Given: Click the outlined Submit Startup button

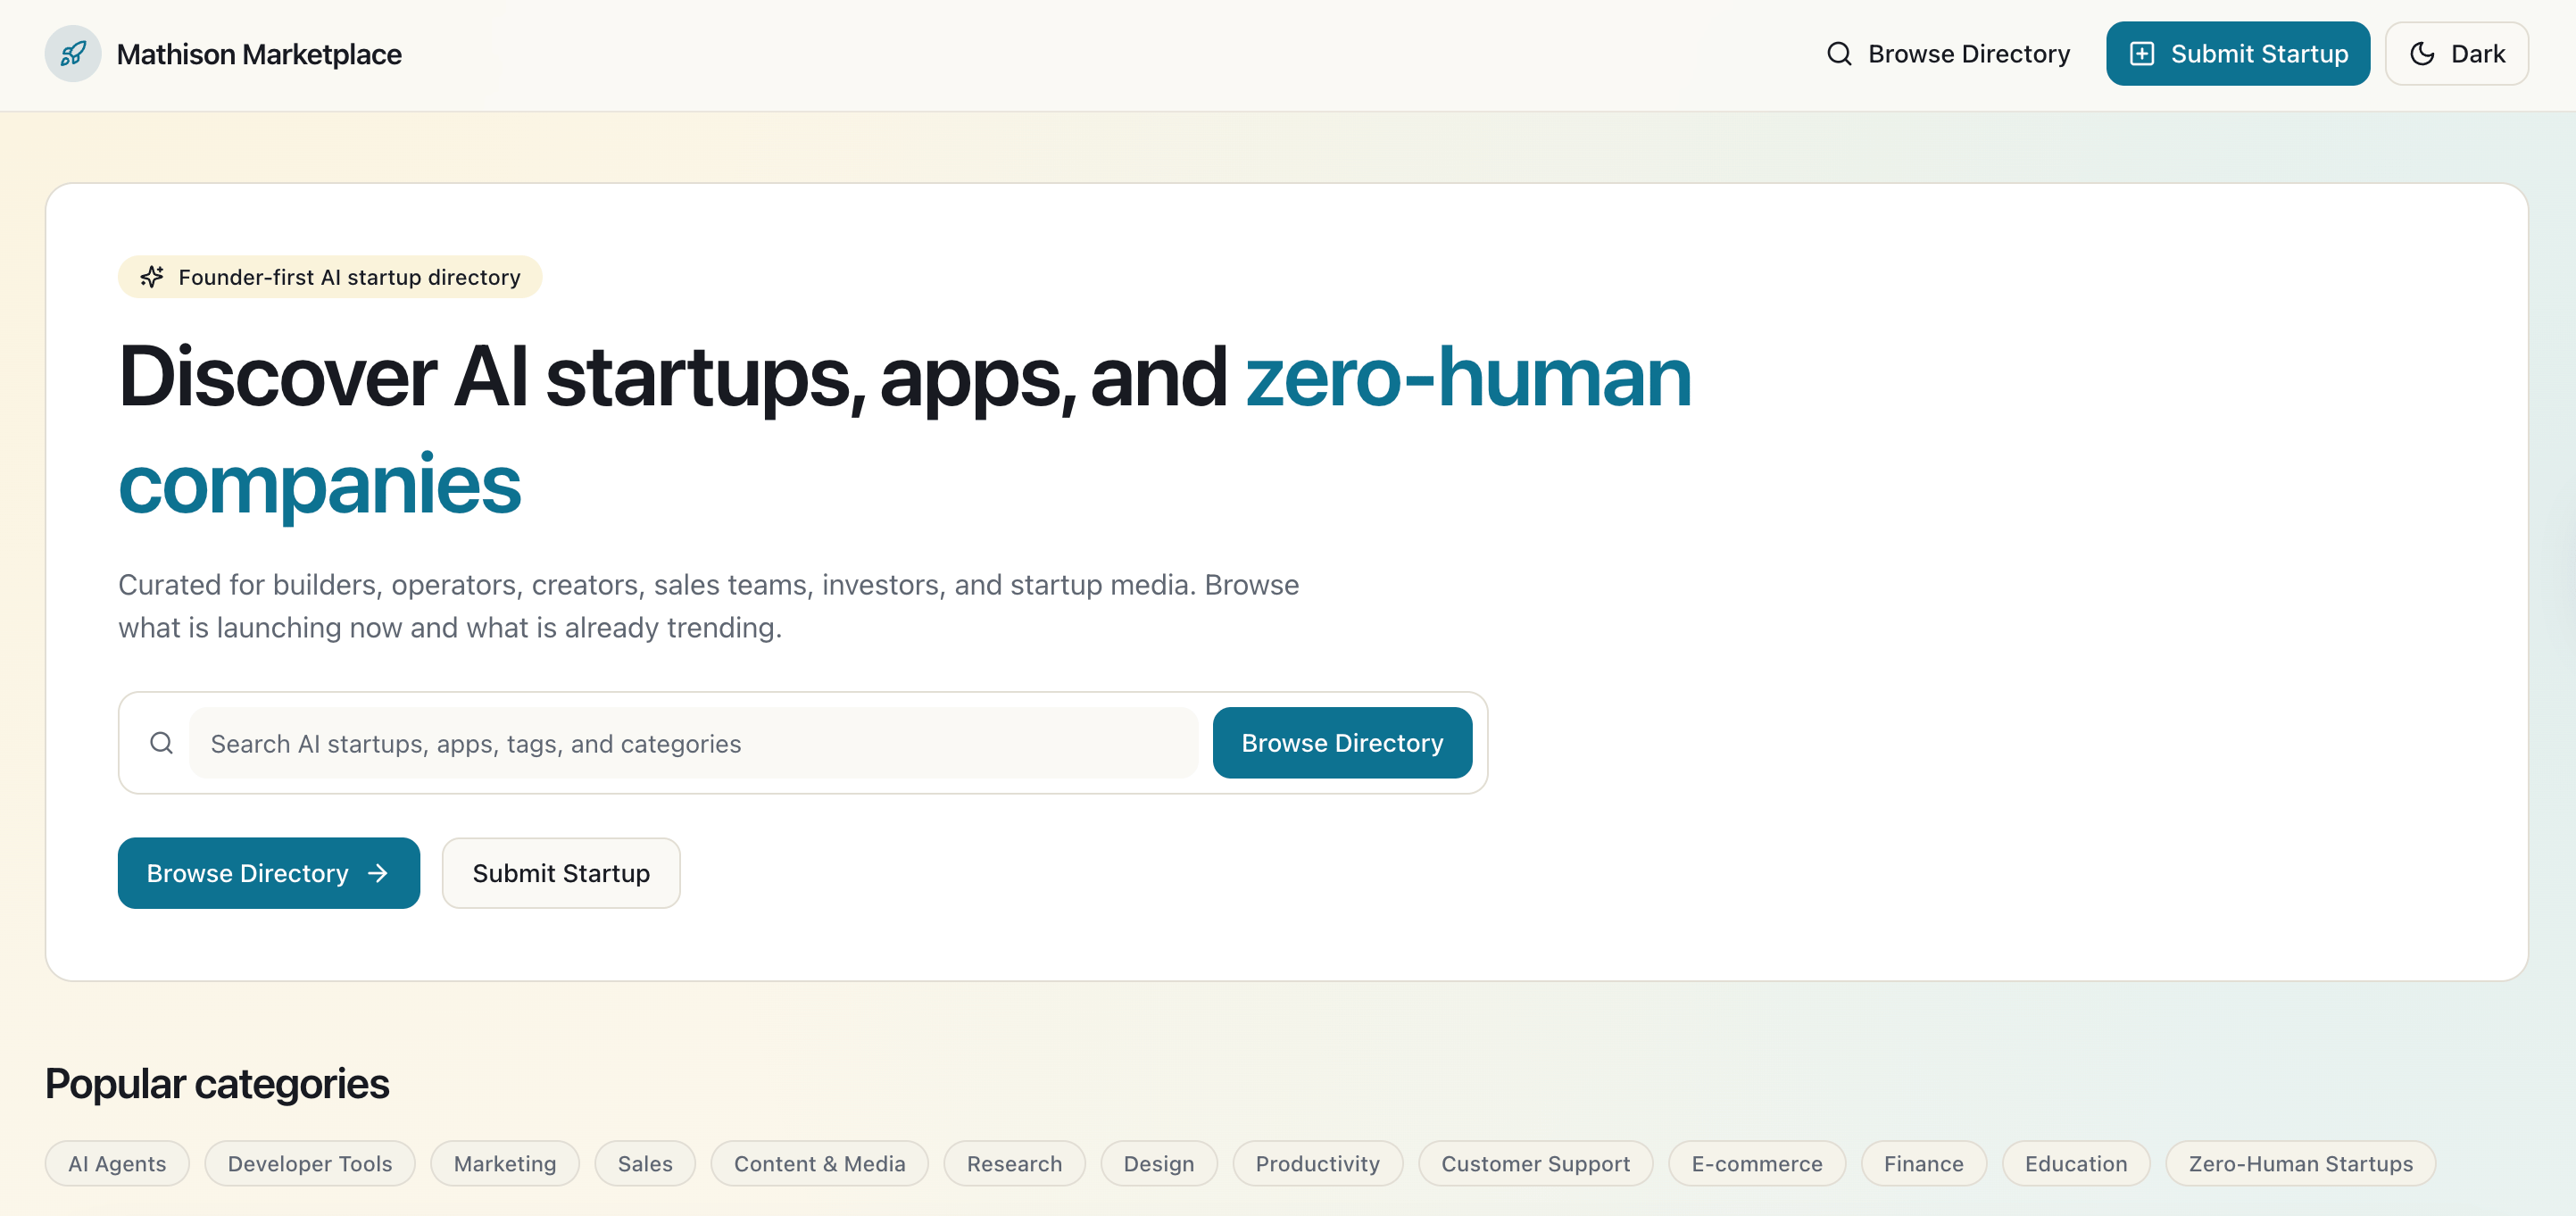Looking at the screenshot, I should tap(561, 873).
